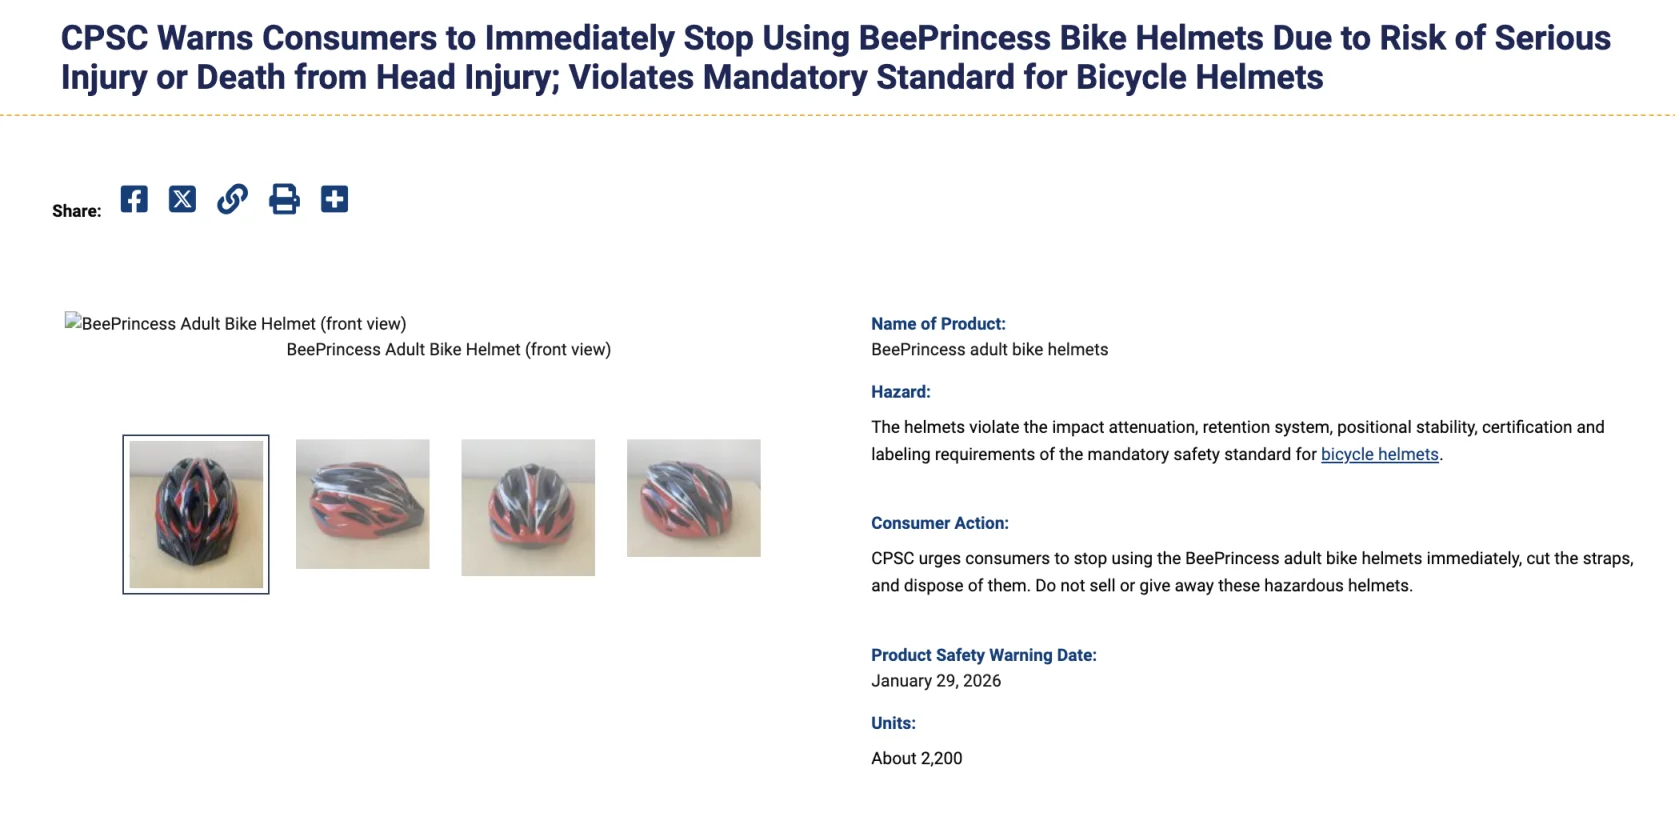This screenshot has height=821, width=1675.
Task: Share this warning on Facebook
Action: pyautogui.click(x=134, y=199)
